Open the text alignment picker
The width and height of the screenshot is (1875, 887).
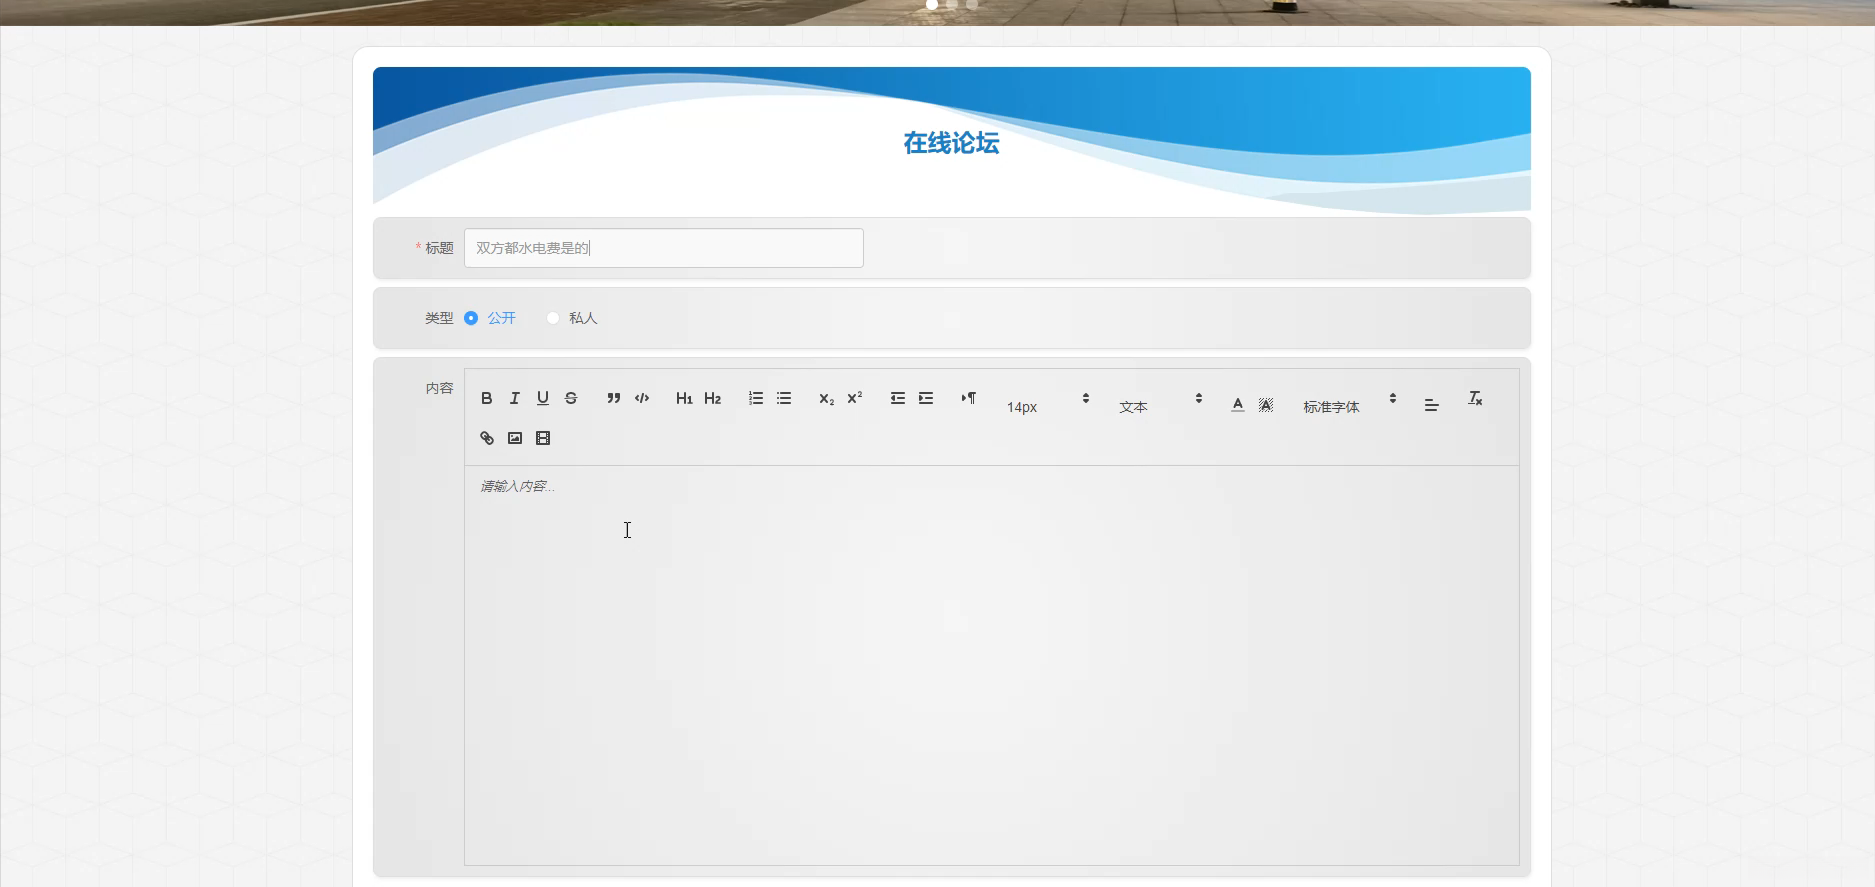pos(1432,404)
